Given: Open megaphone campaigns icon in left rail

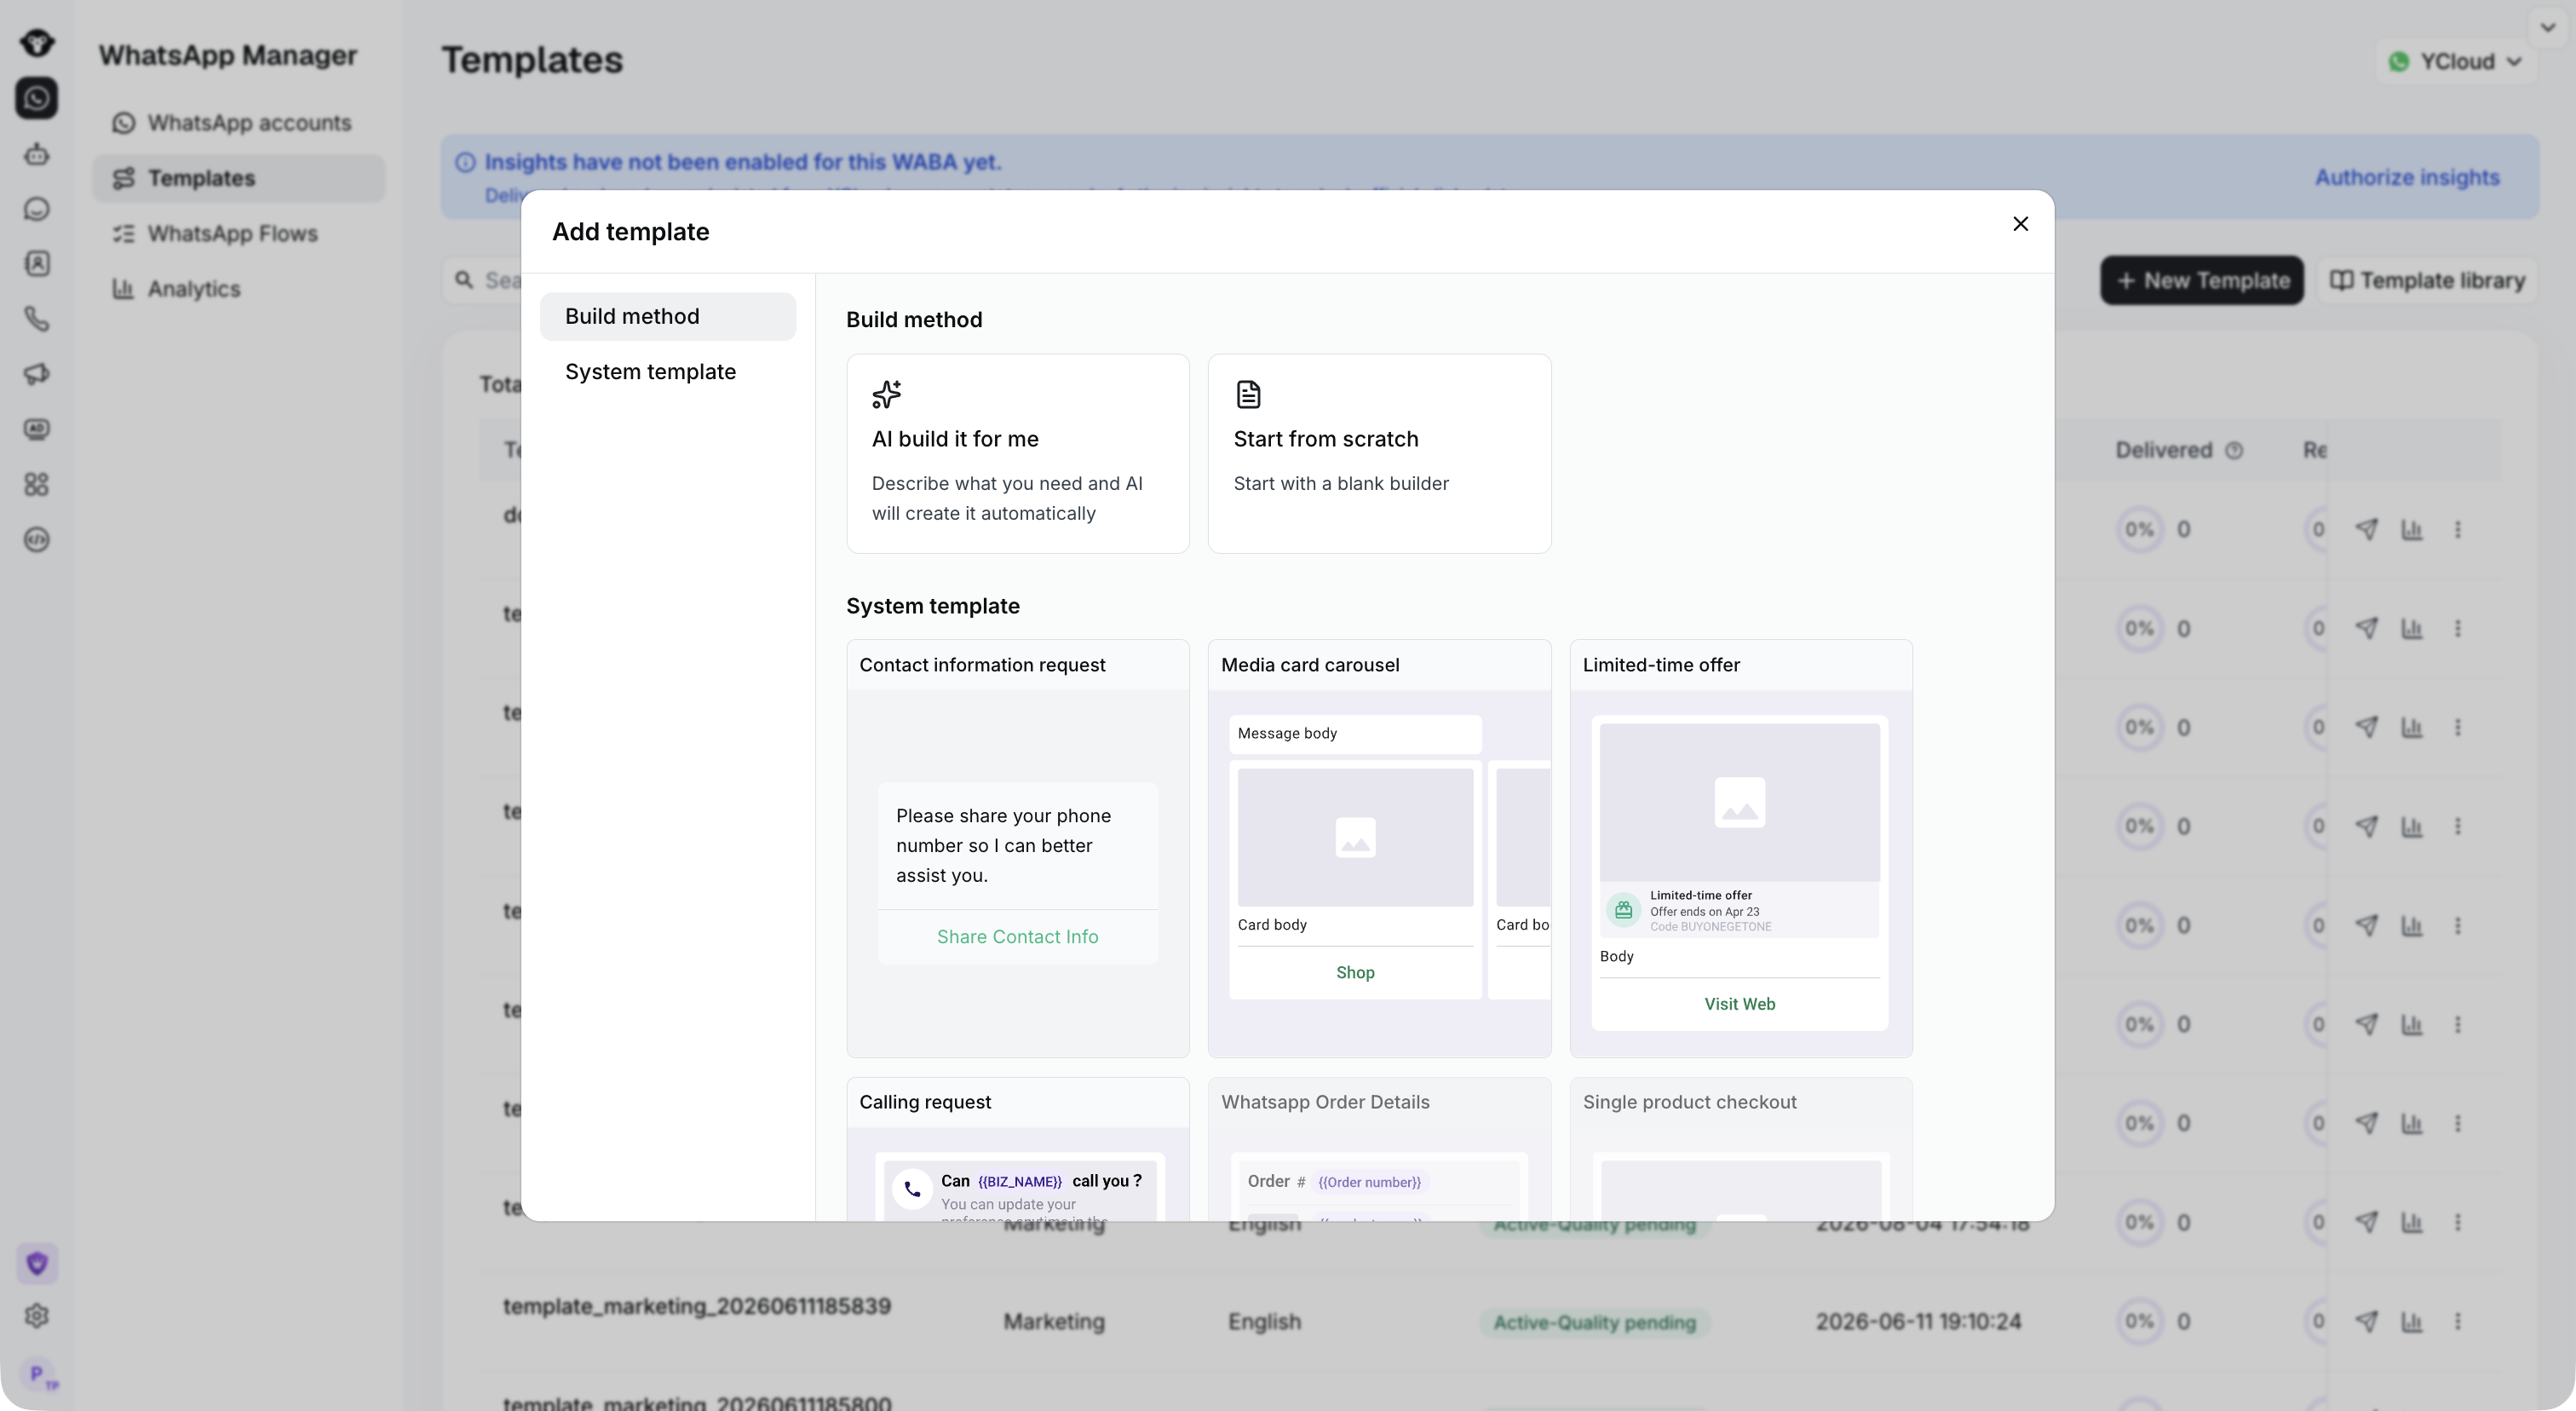Looking at the screenshot, I should 37,374.
